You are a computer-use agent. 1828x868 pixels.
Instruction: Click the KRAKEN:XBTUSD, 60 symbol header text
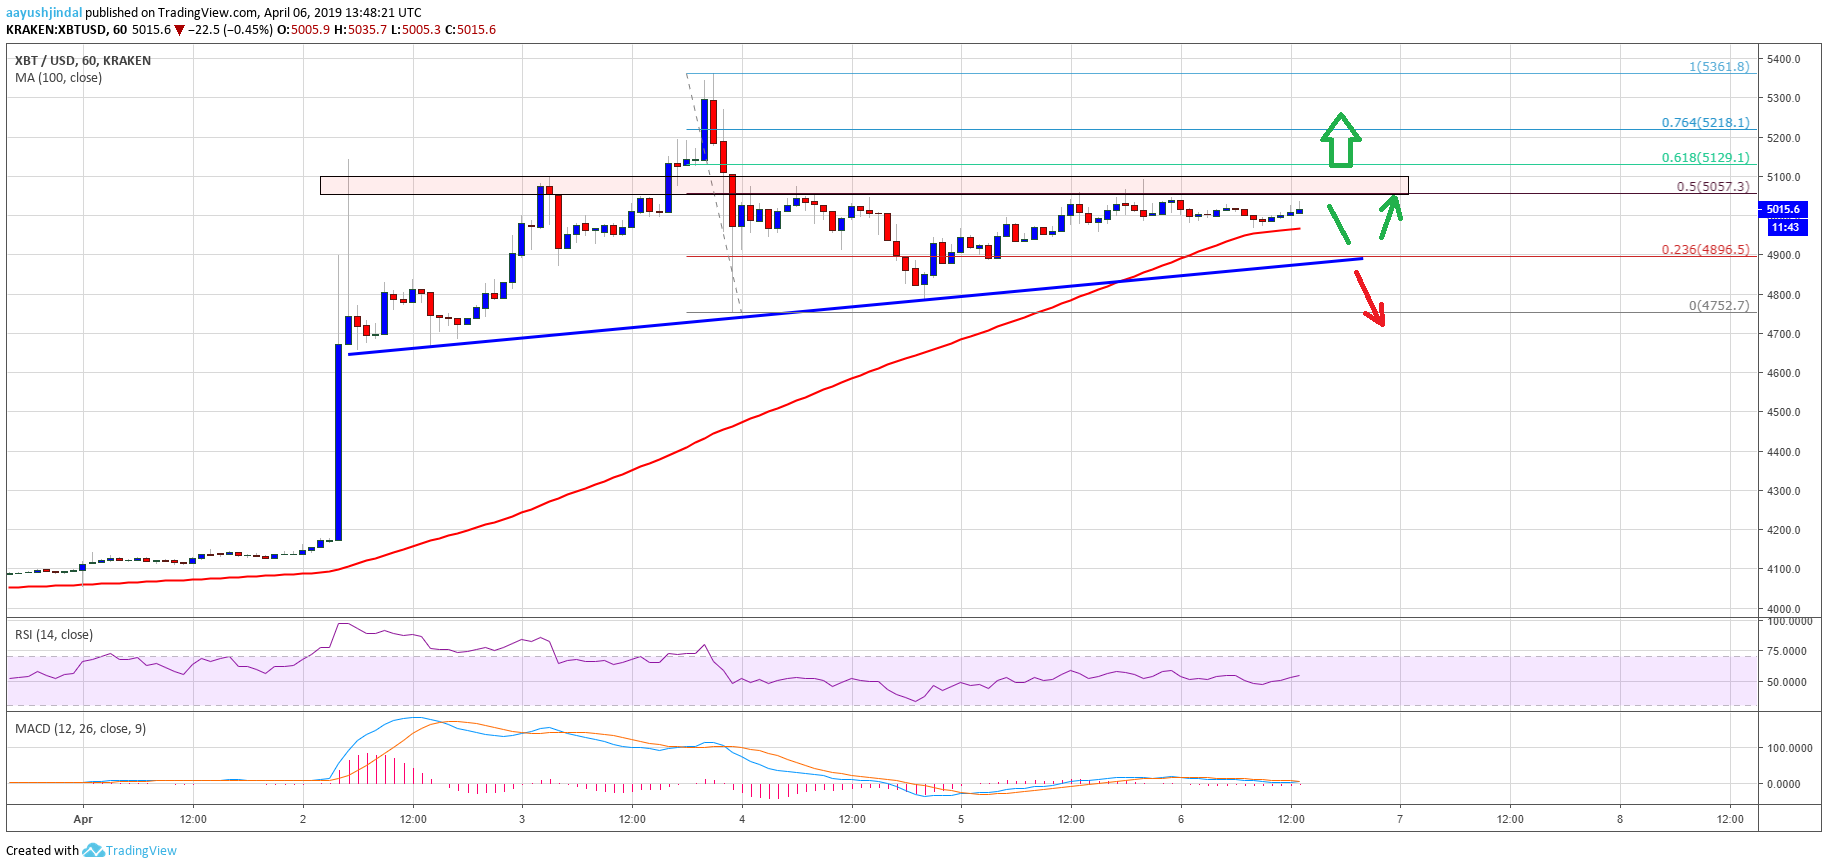(66, 30)
